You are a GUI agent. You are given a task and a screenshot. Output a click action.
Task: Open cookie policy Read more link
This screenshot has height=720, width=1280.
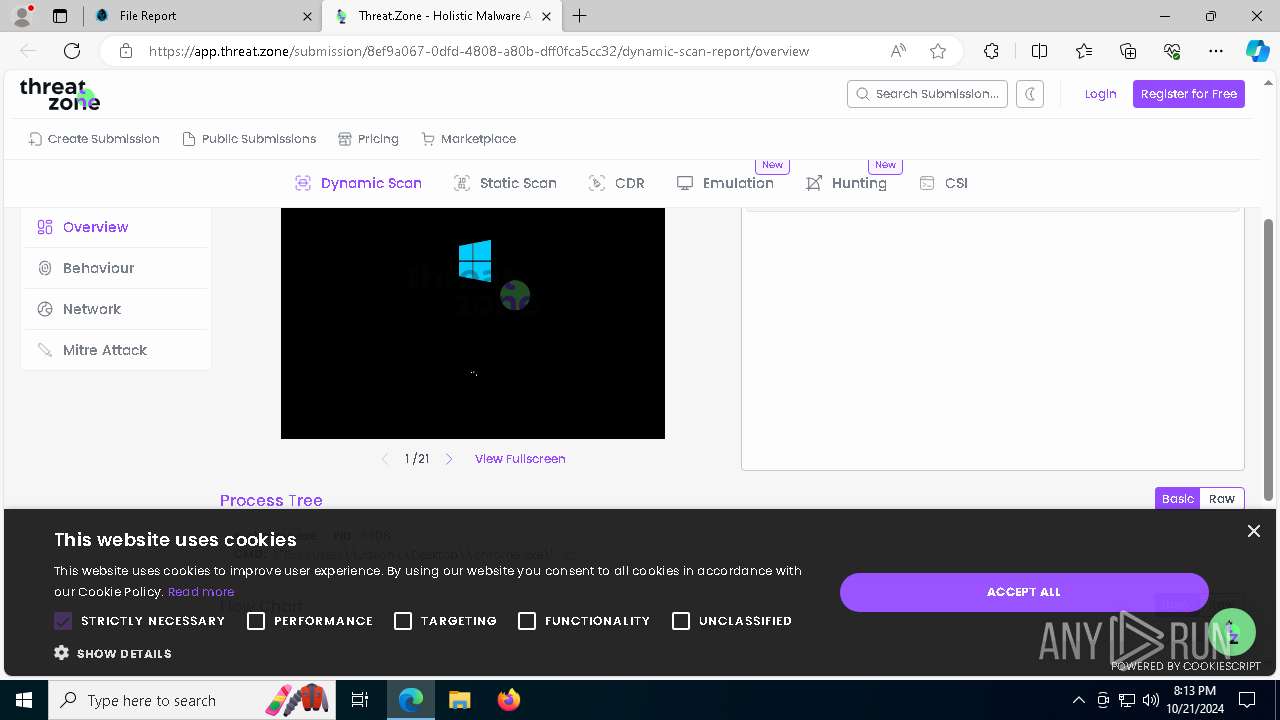pos(201,592)
